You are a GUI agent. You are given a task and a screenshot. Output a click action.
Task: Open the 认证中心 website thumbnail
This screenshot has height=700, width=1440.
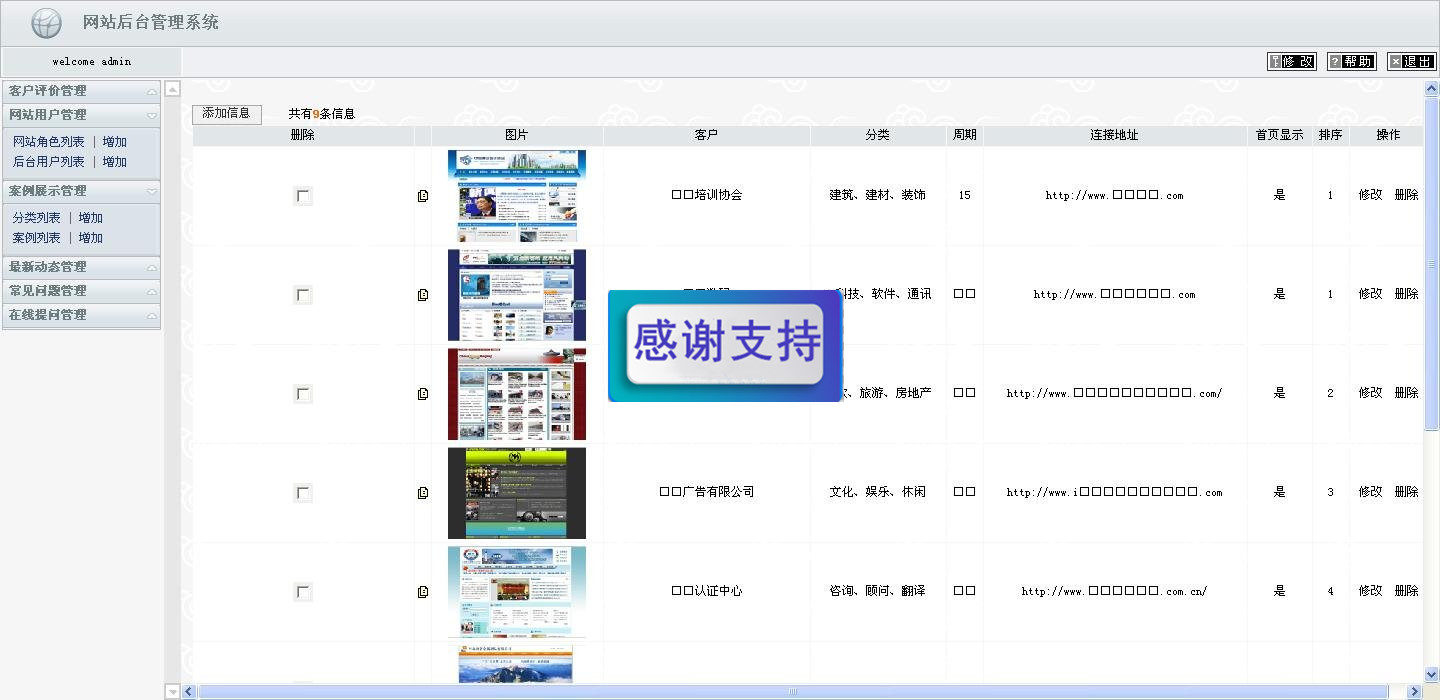tap(517, 592)
